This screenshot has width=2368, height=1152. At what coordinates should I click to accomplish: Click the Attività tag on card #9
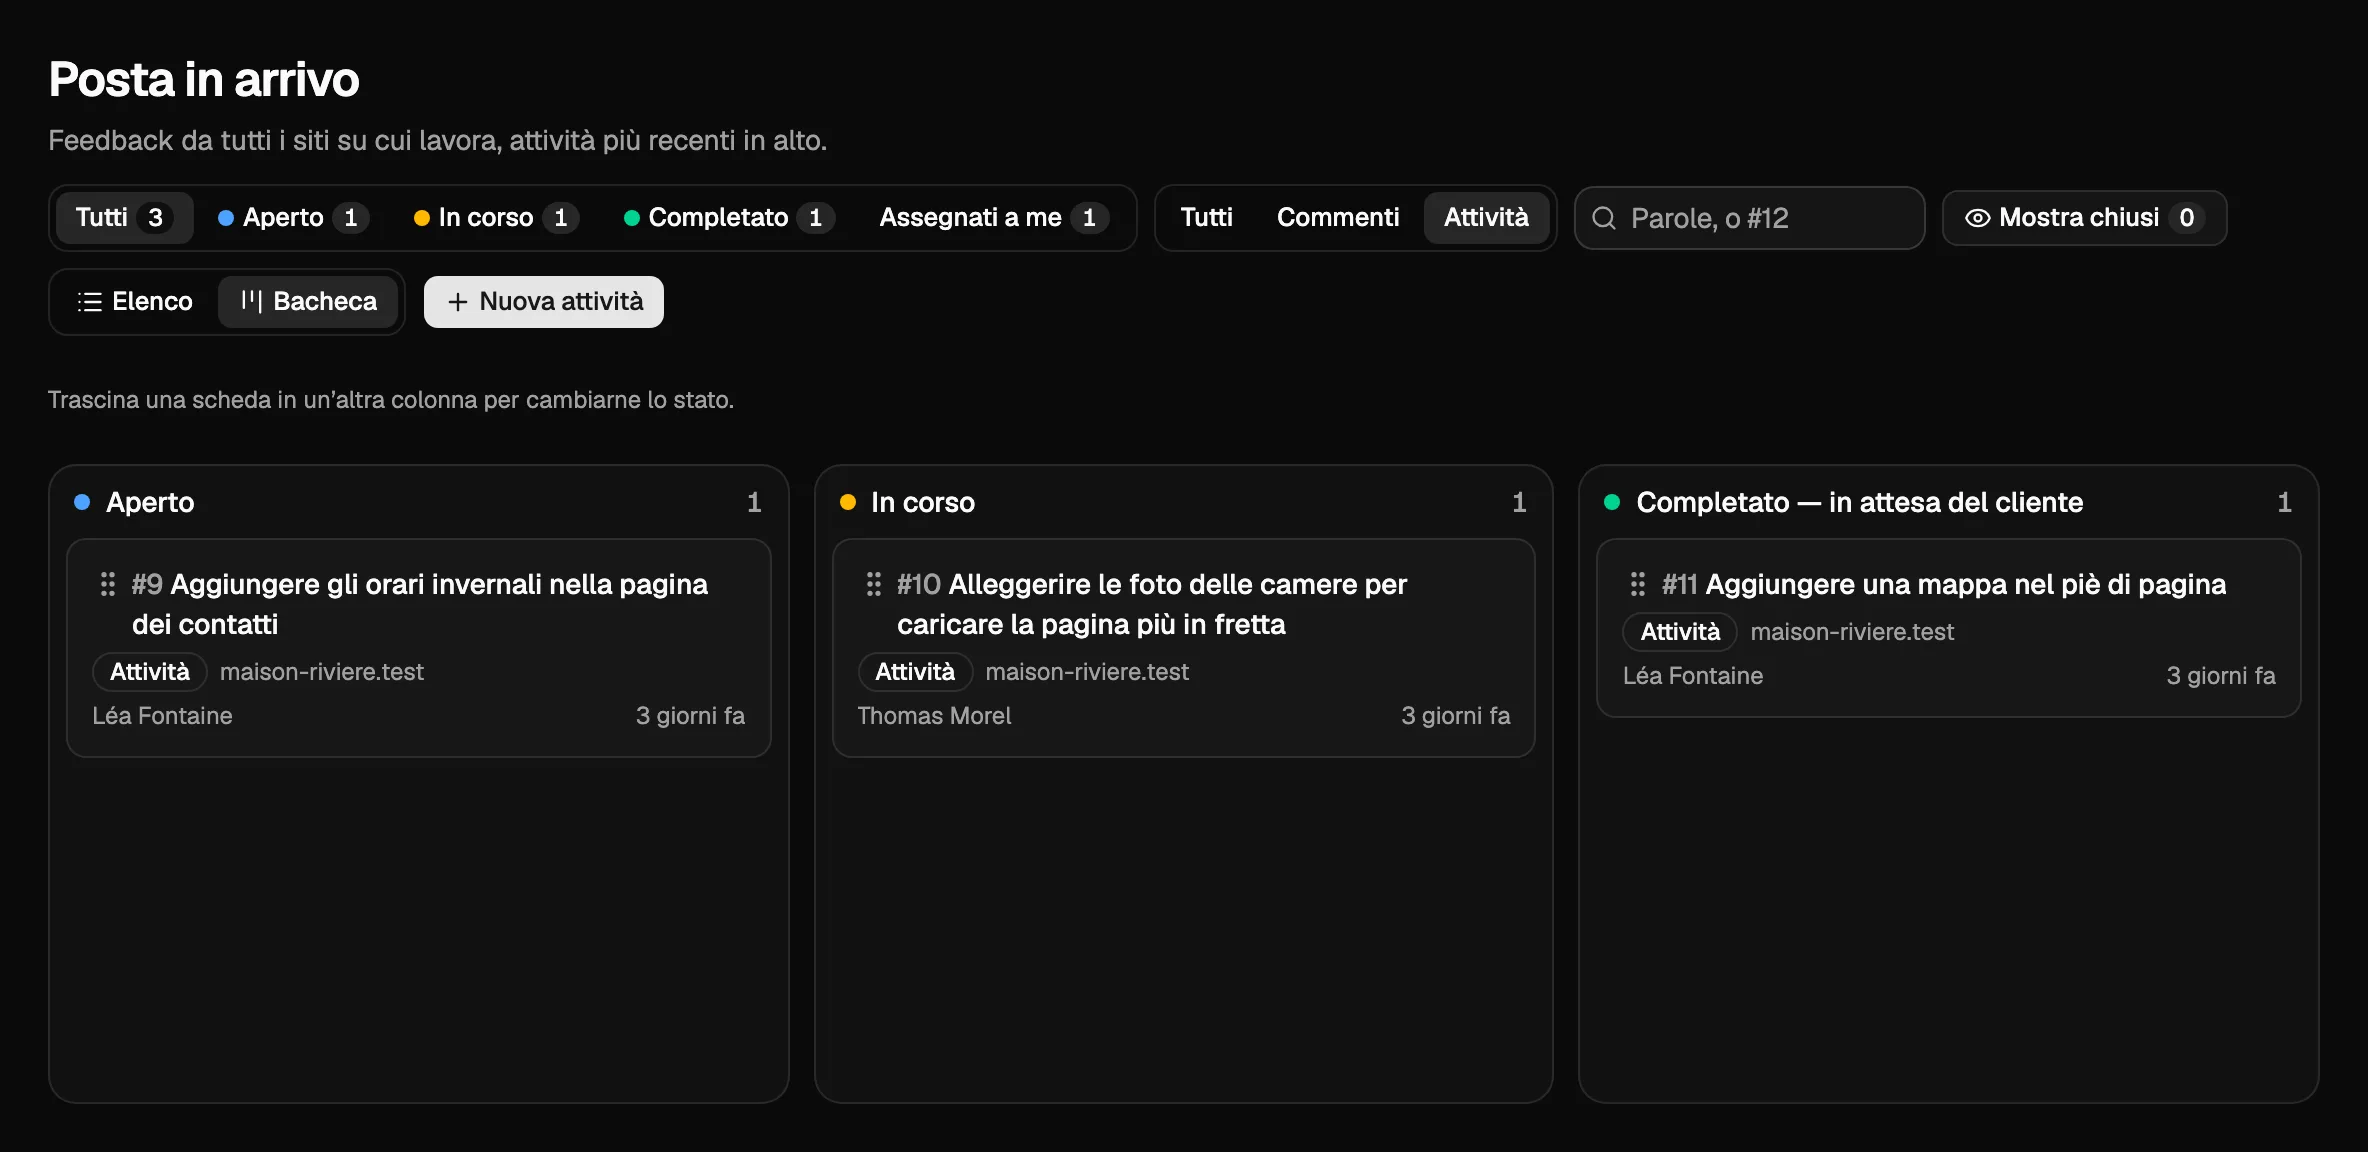pyautogui.click(x=150, y=672)
